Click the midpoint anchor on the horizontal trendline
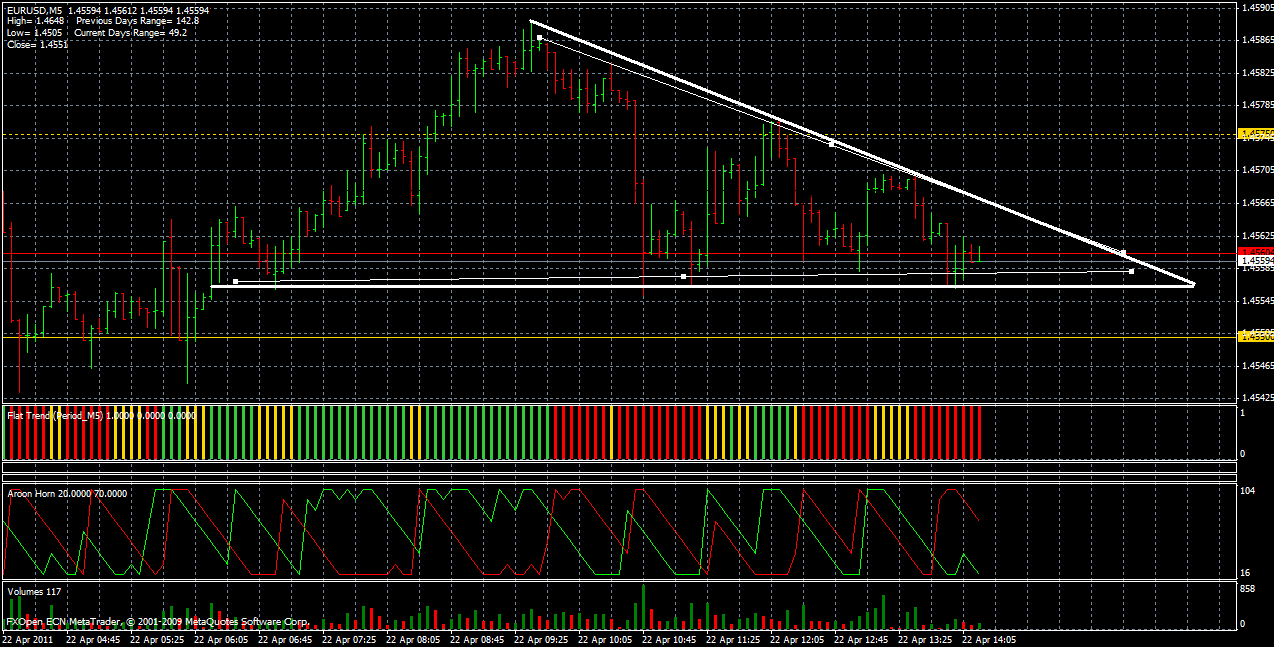 point(681,276)
